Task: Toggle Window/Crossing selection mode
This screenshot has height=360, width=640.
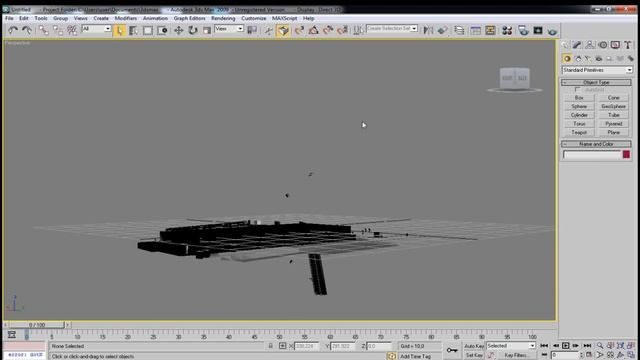Action: (x=162, y=30)
